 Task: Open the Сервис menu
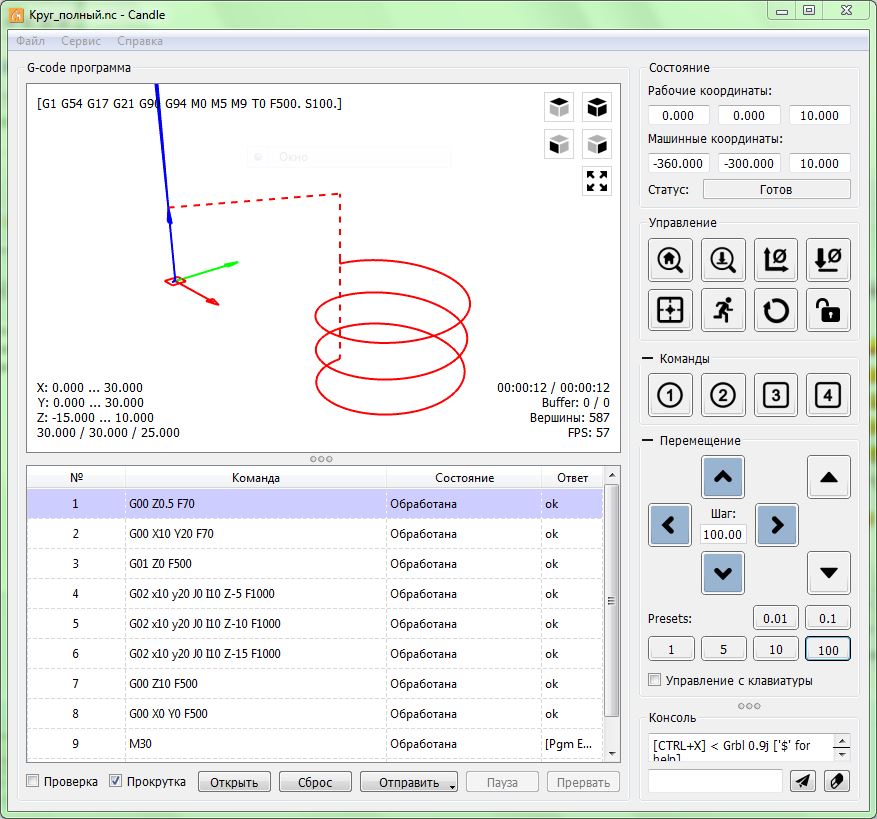point(80,41)
